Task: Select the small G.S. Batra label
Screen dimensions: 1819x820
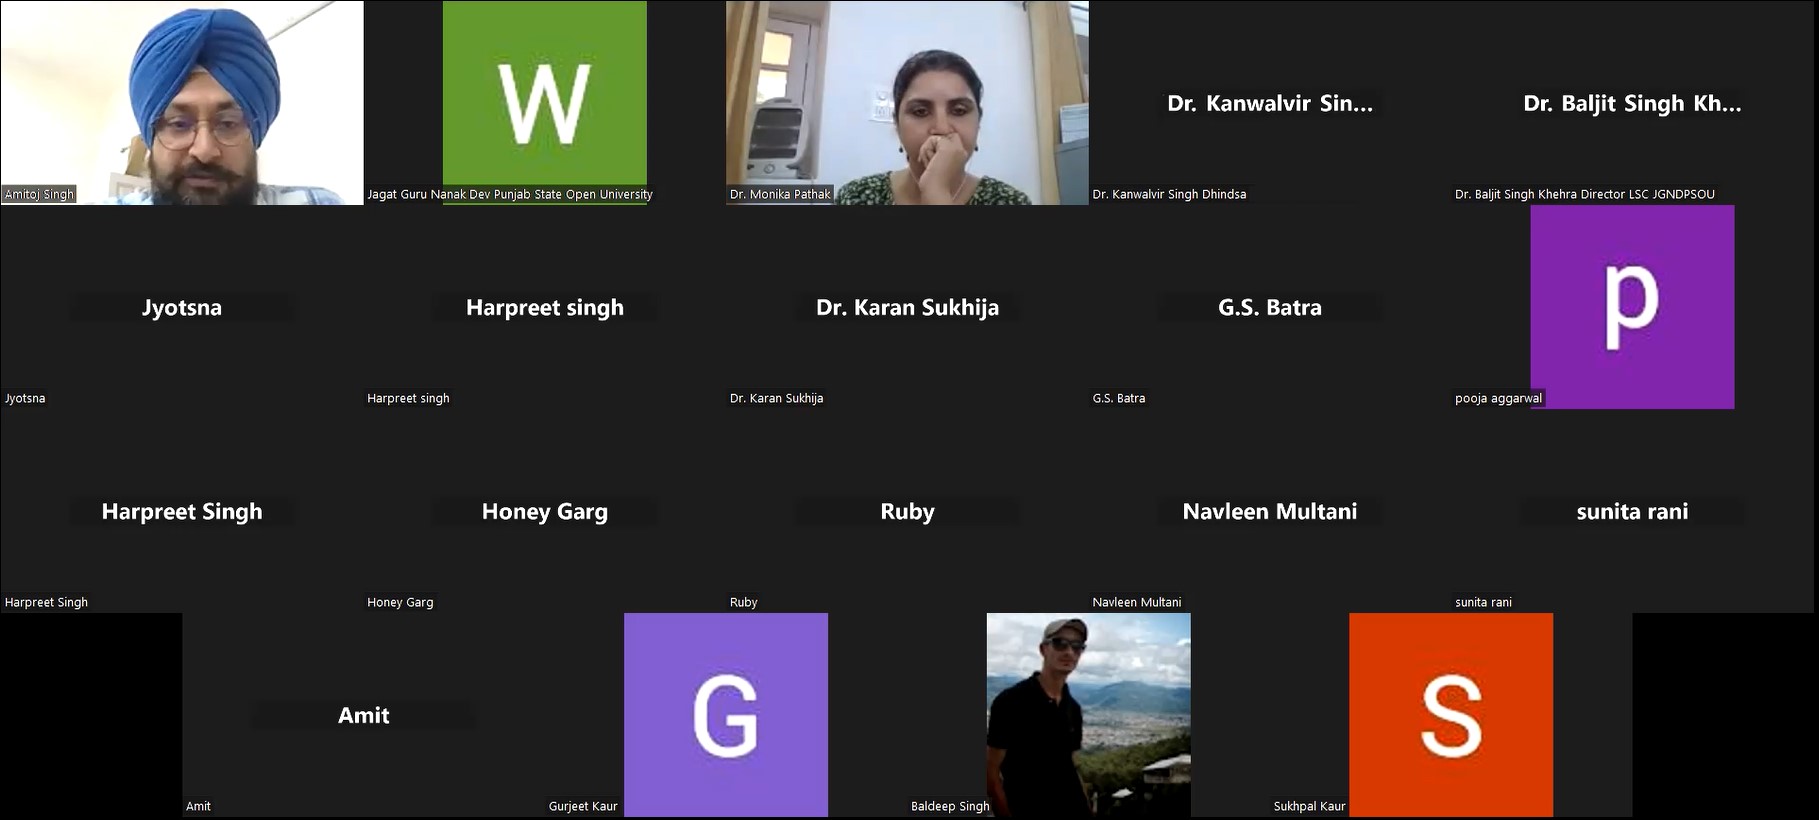Action: (x=1119, y=398)
